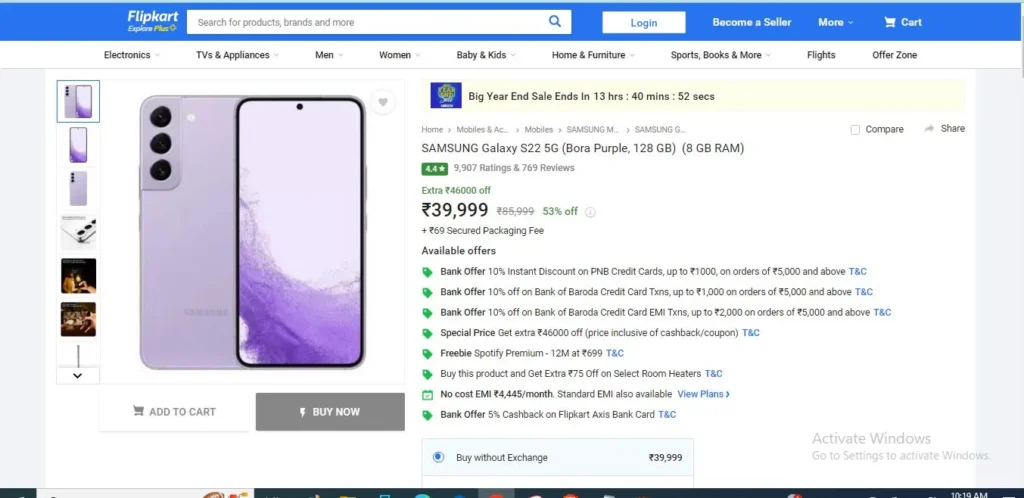Click BUY NOW button
This screenshot has width=1024, height=498.
point(330,412)
